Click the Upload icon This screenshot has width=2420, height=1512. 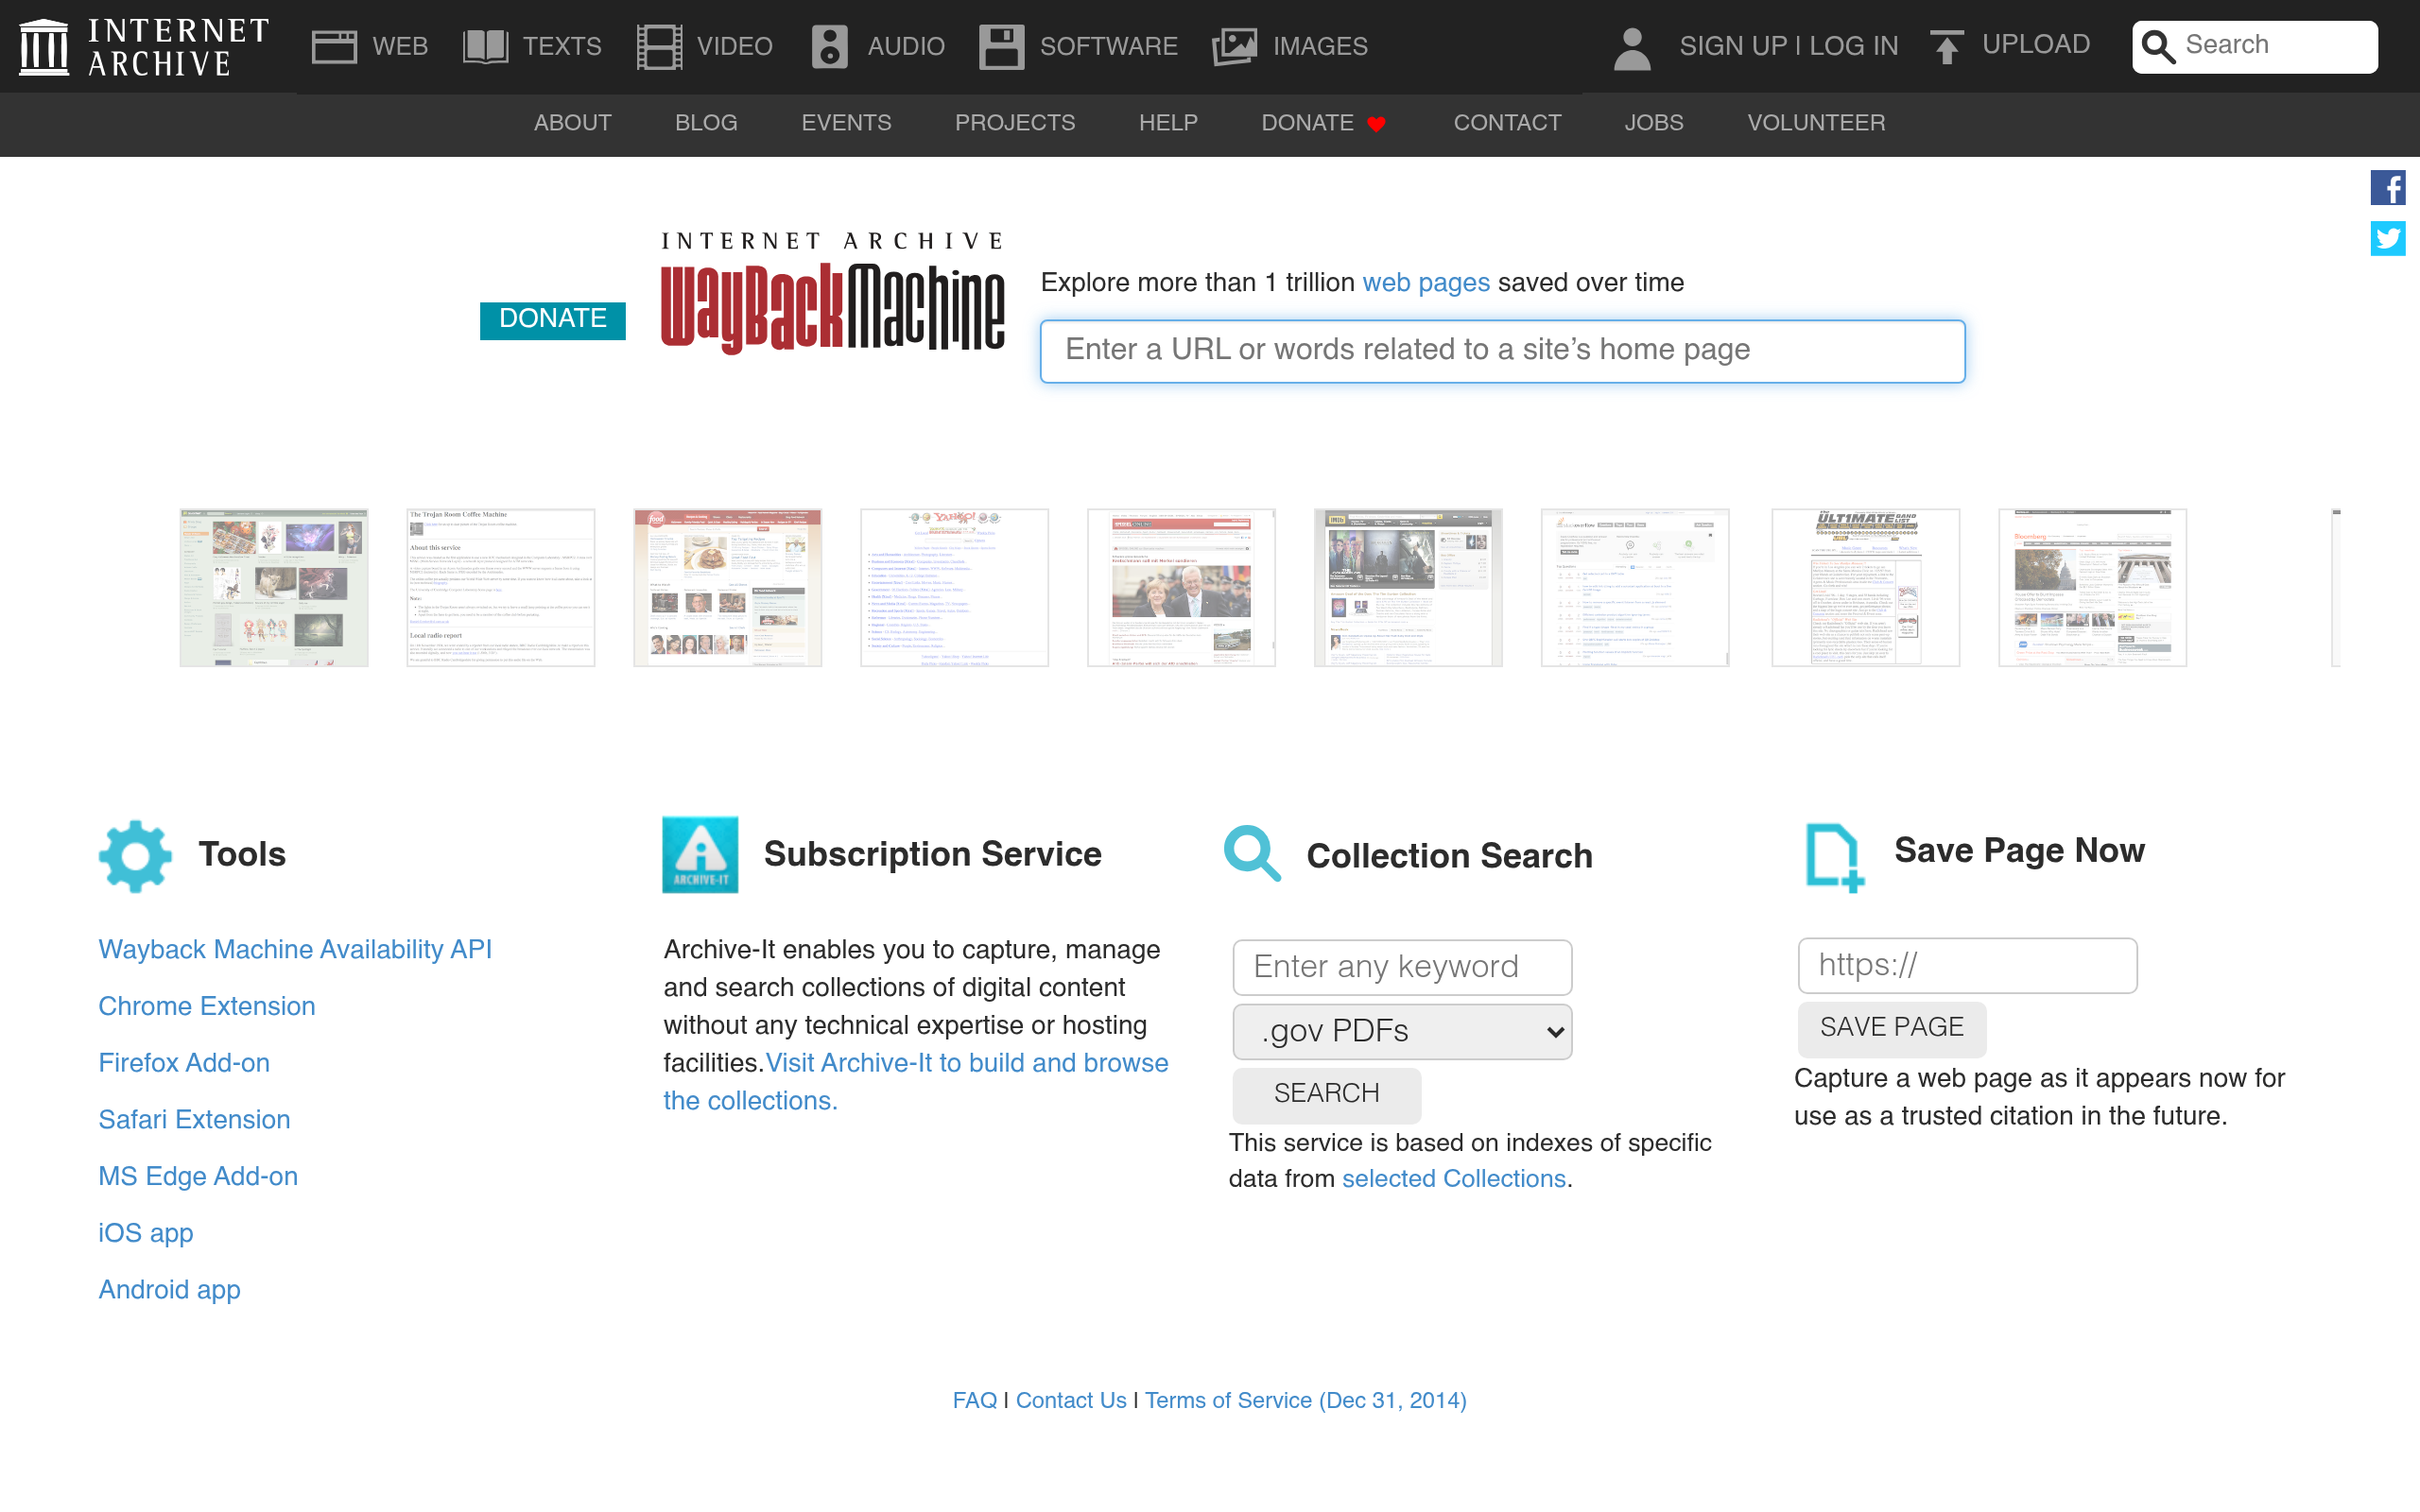pos(1946,45)
